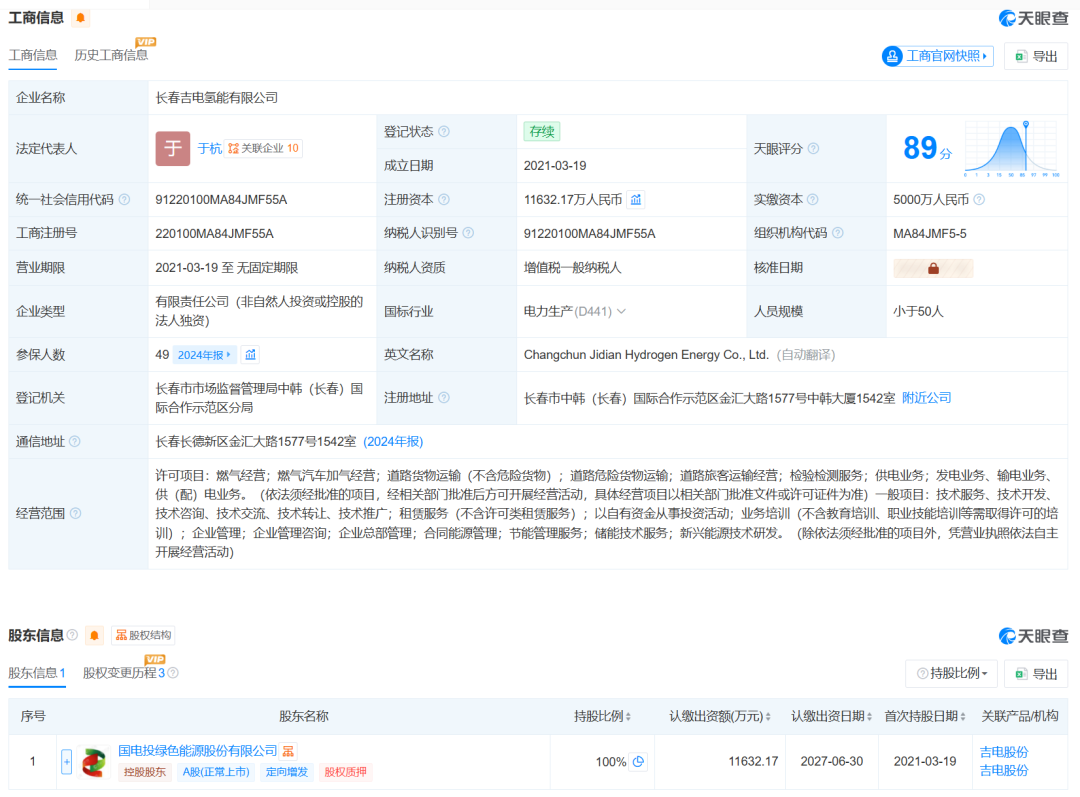The width and height of the screenshot is (1080, 797).
Task: Click the 2027-06-30 date cell
Action: (x=831, y=762)
